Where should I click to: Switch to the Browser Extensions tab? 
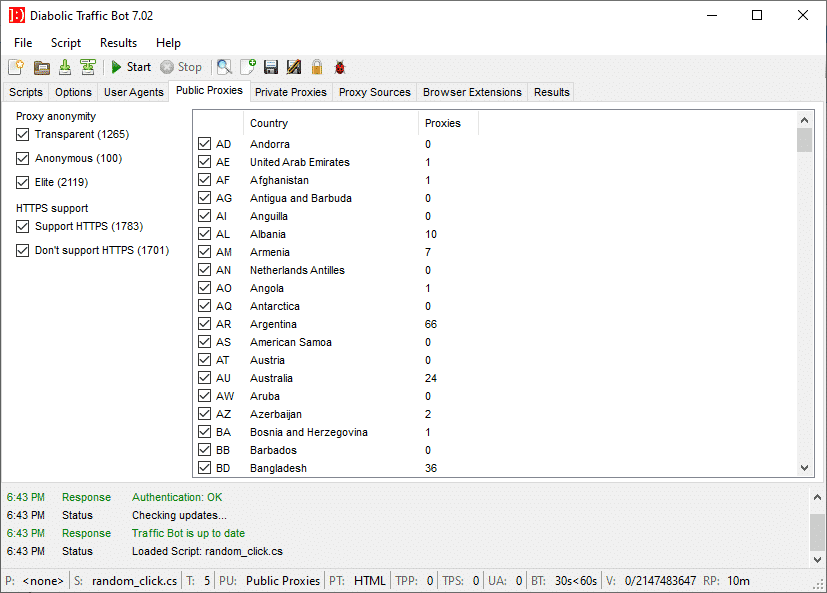click(472, 92)
